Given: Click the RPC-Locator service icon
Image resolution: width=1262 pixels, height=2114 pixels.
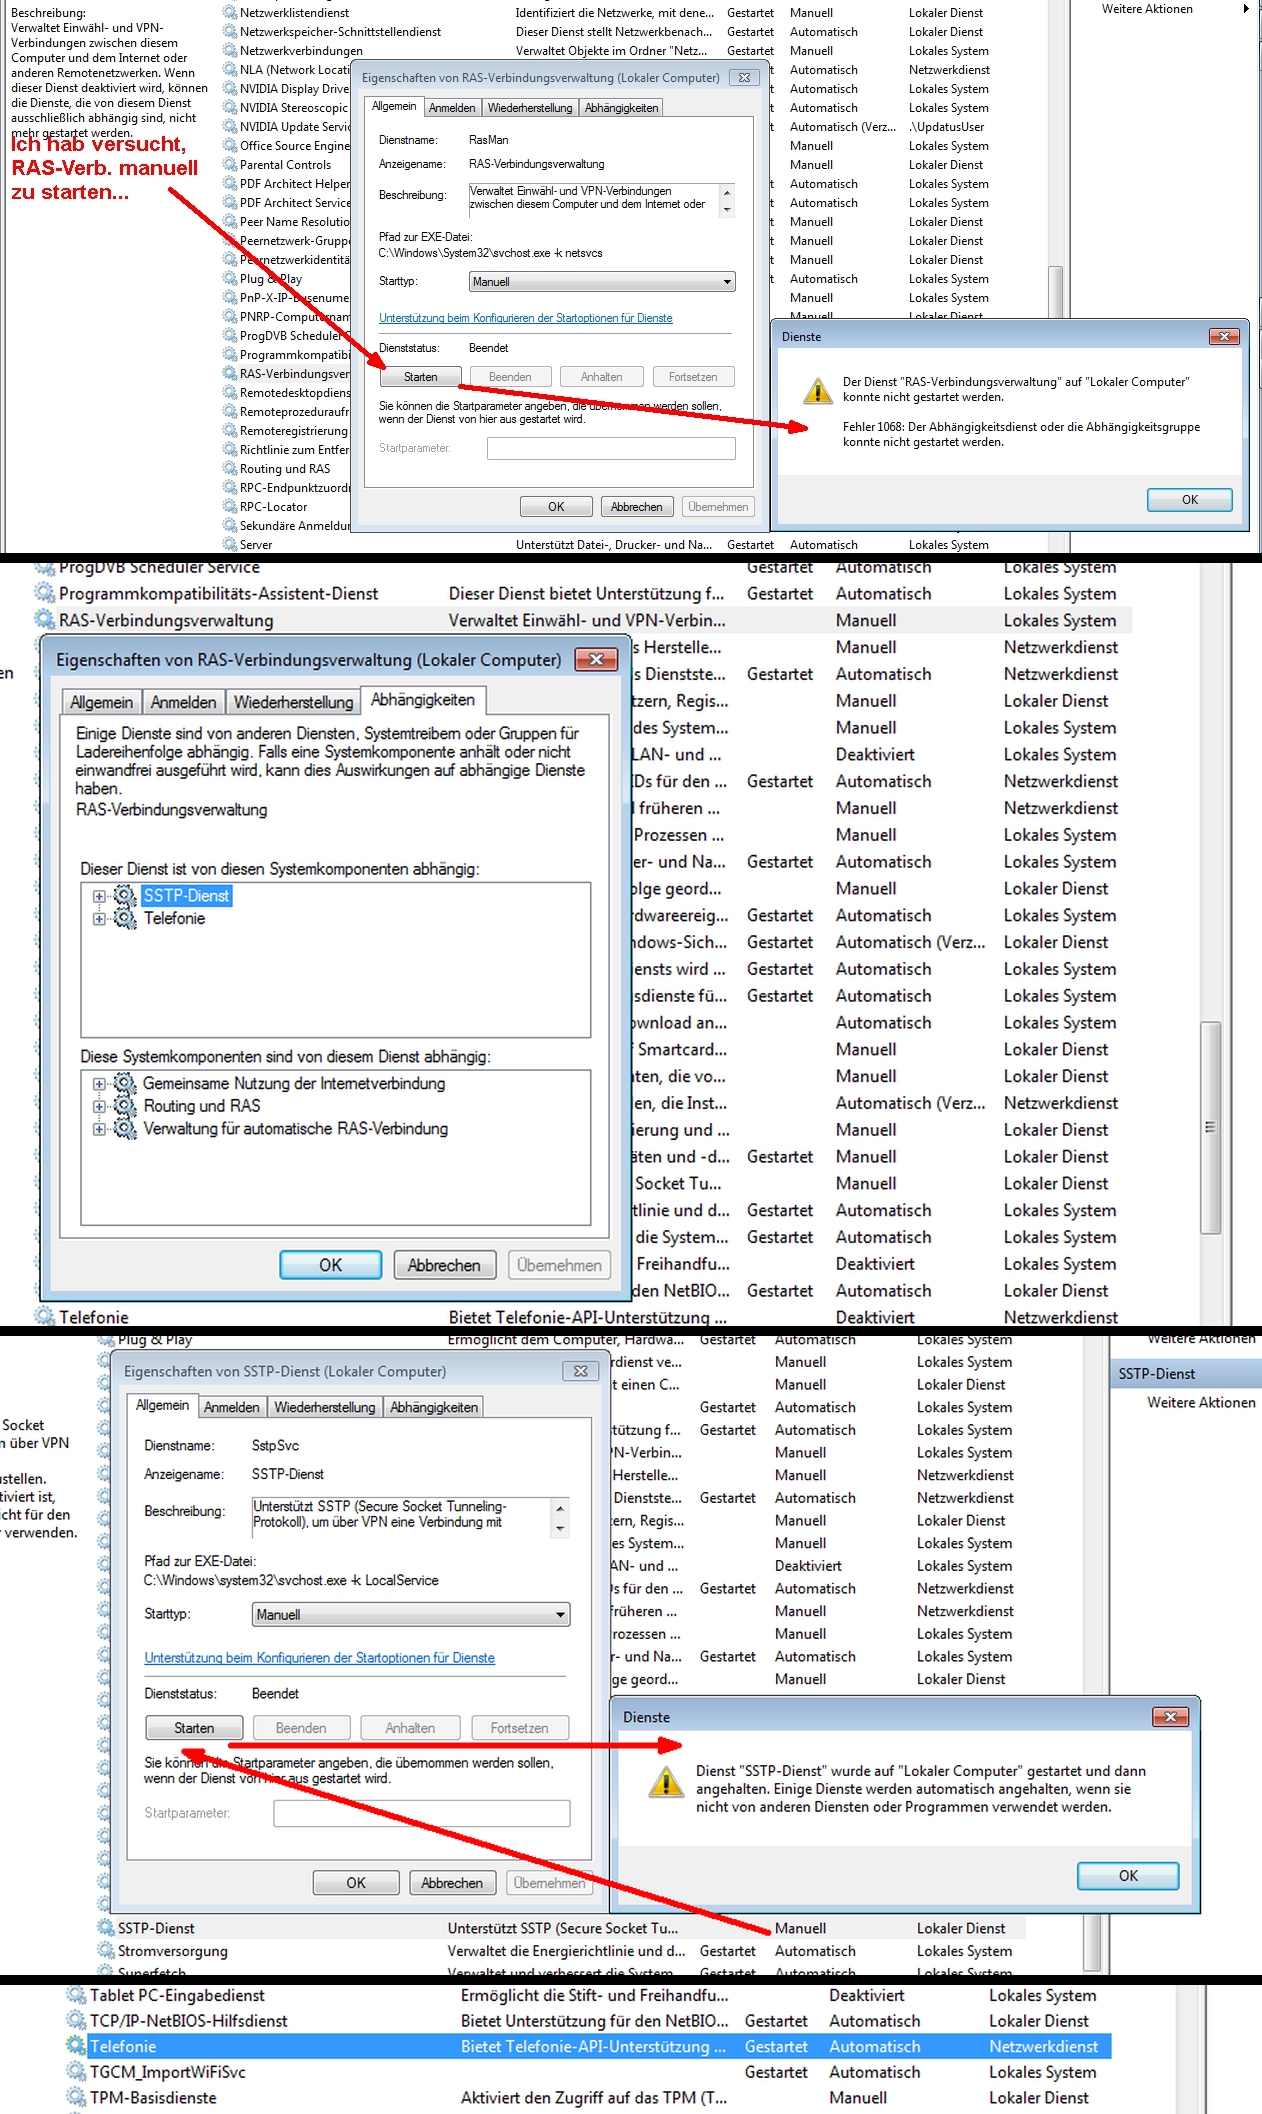Looking at the screenshot, I should point(229,507).
